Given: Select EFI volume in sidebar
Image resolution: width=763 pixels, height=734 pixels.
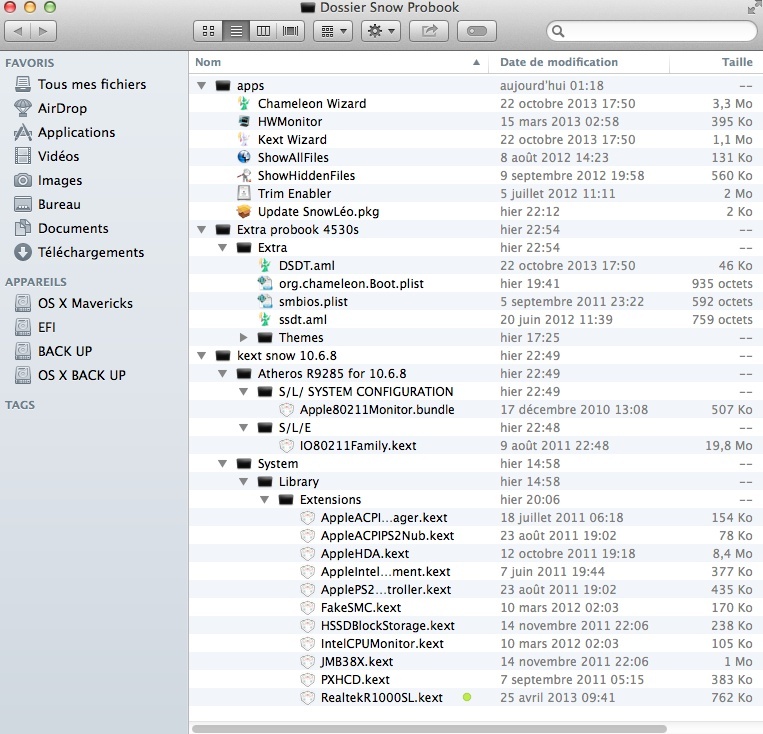Looking at the screenshot, I should 35,327.
